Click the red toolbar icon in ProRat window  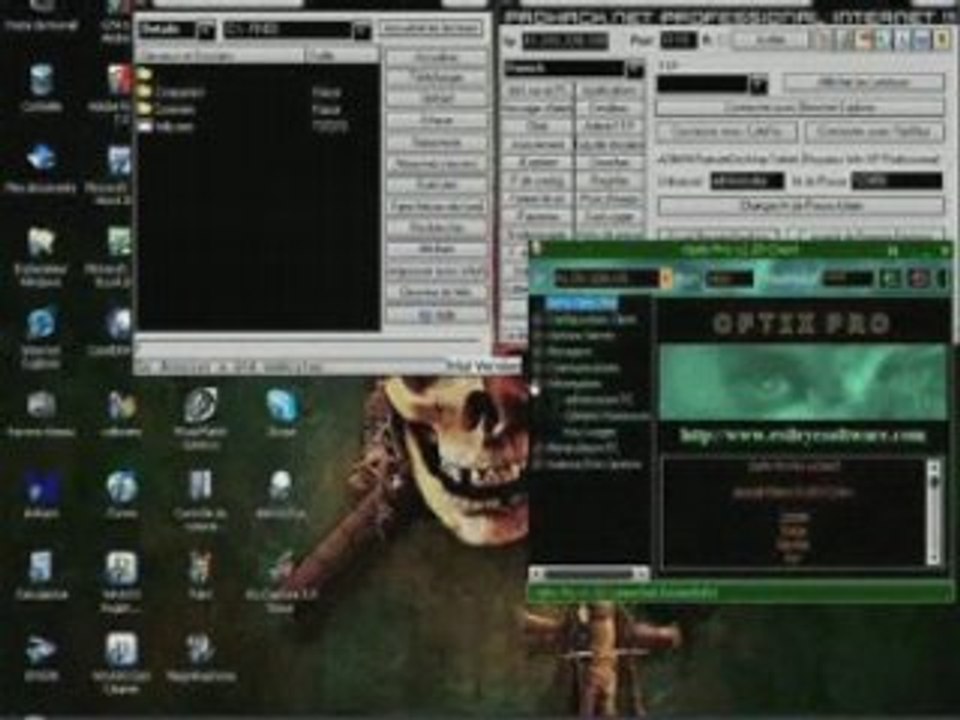point(864,40)
